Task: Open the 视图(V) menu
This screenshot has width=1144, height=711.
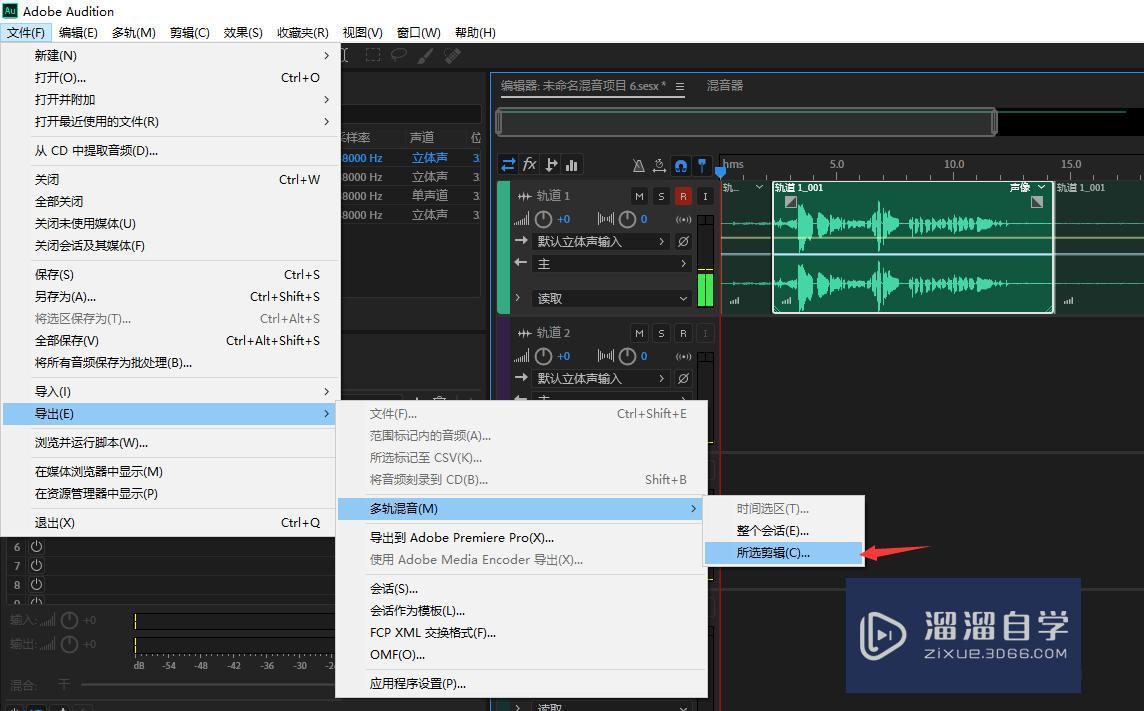Action: tap(363, 32)
